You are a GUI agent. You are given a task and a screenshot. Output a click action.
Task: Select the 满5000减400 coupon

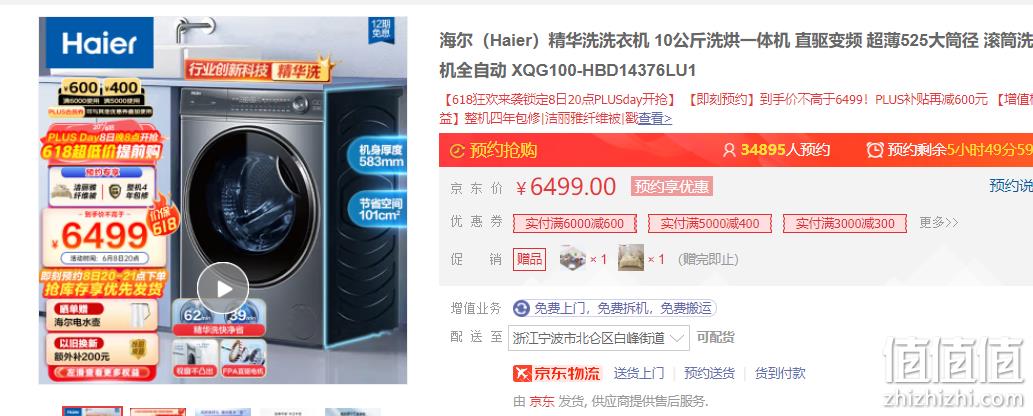[710, 223]
